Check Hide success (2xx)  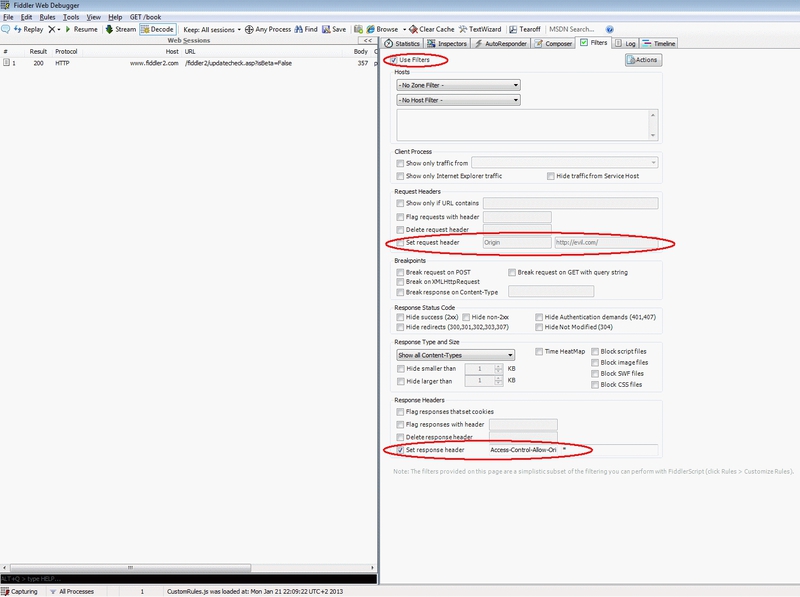click(400, 317)
